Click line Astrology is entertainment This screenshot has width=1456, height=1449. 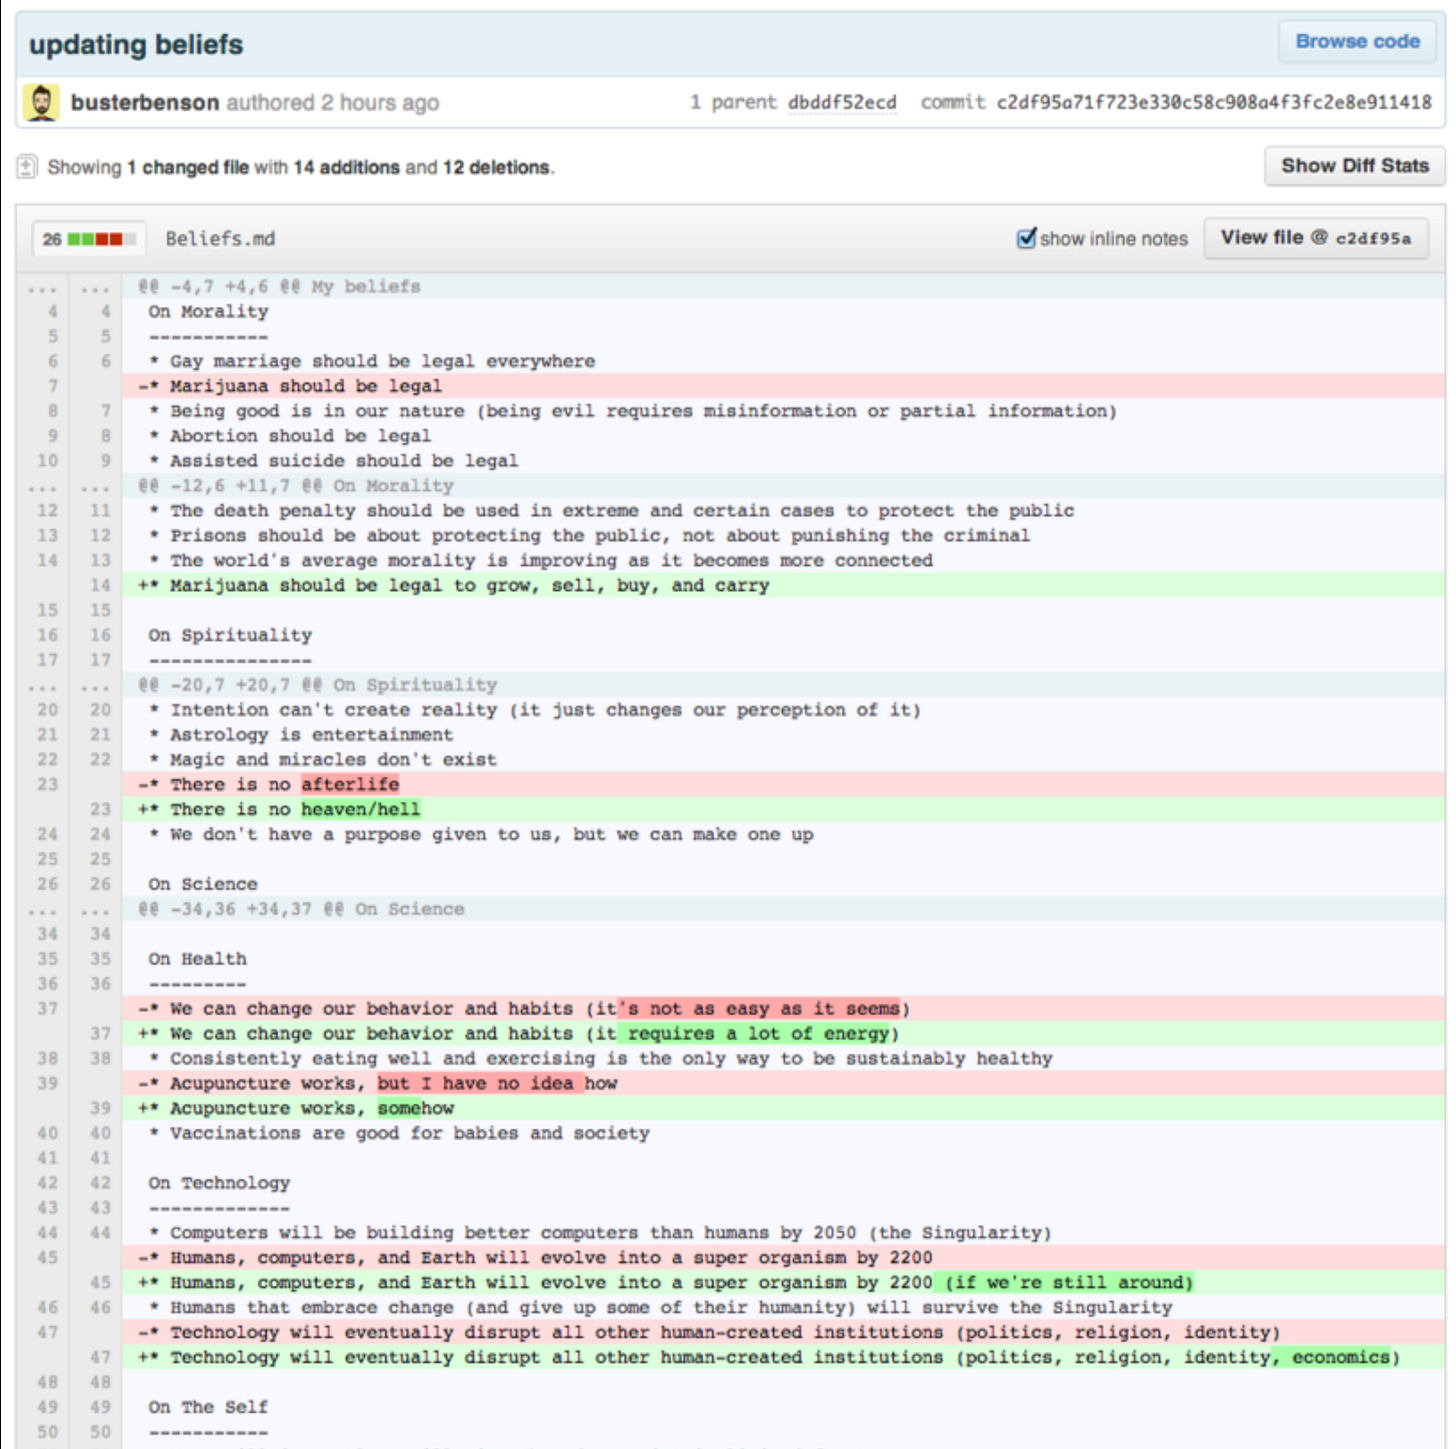pos(783,735)
